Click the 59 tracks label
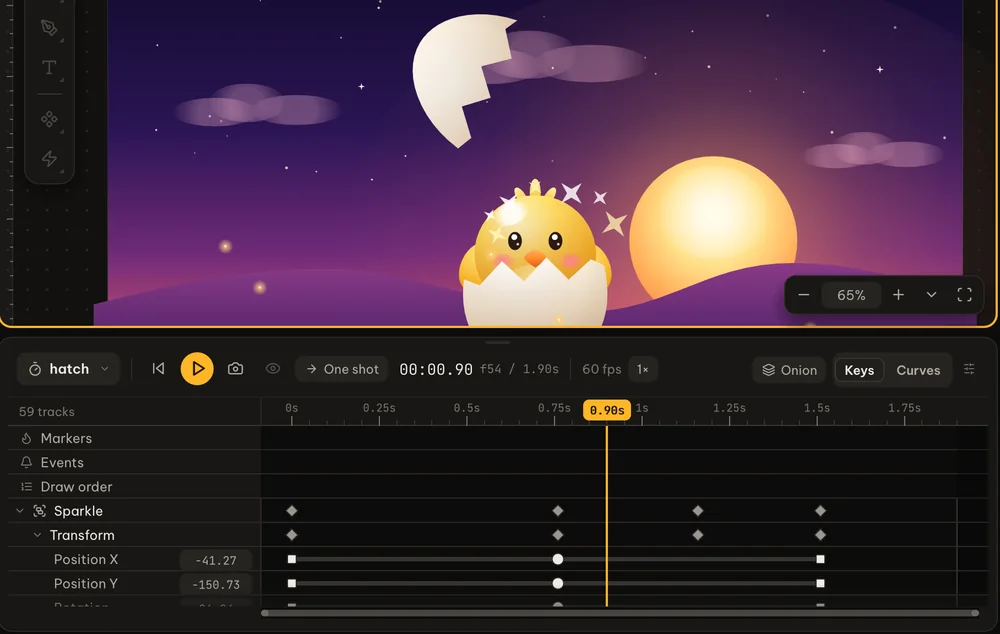Image resolution: width=1000 pixels, height=634 pixels. click(47, 412)
